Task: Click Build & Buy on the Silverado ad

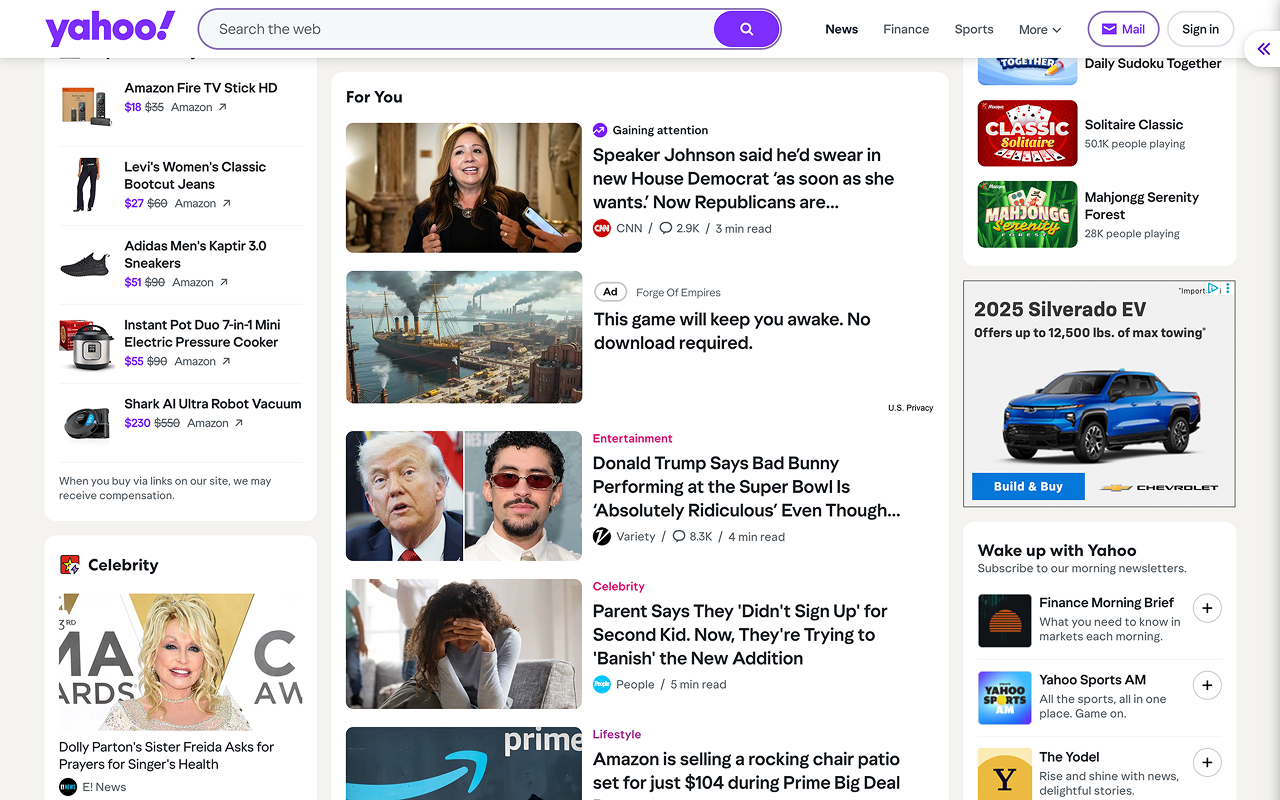Action: point(1027,486)
